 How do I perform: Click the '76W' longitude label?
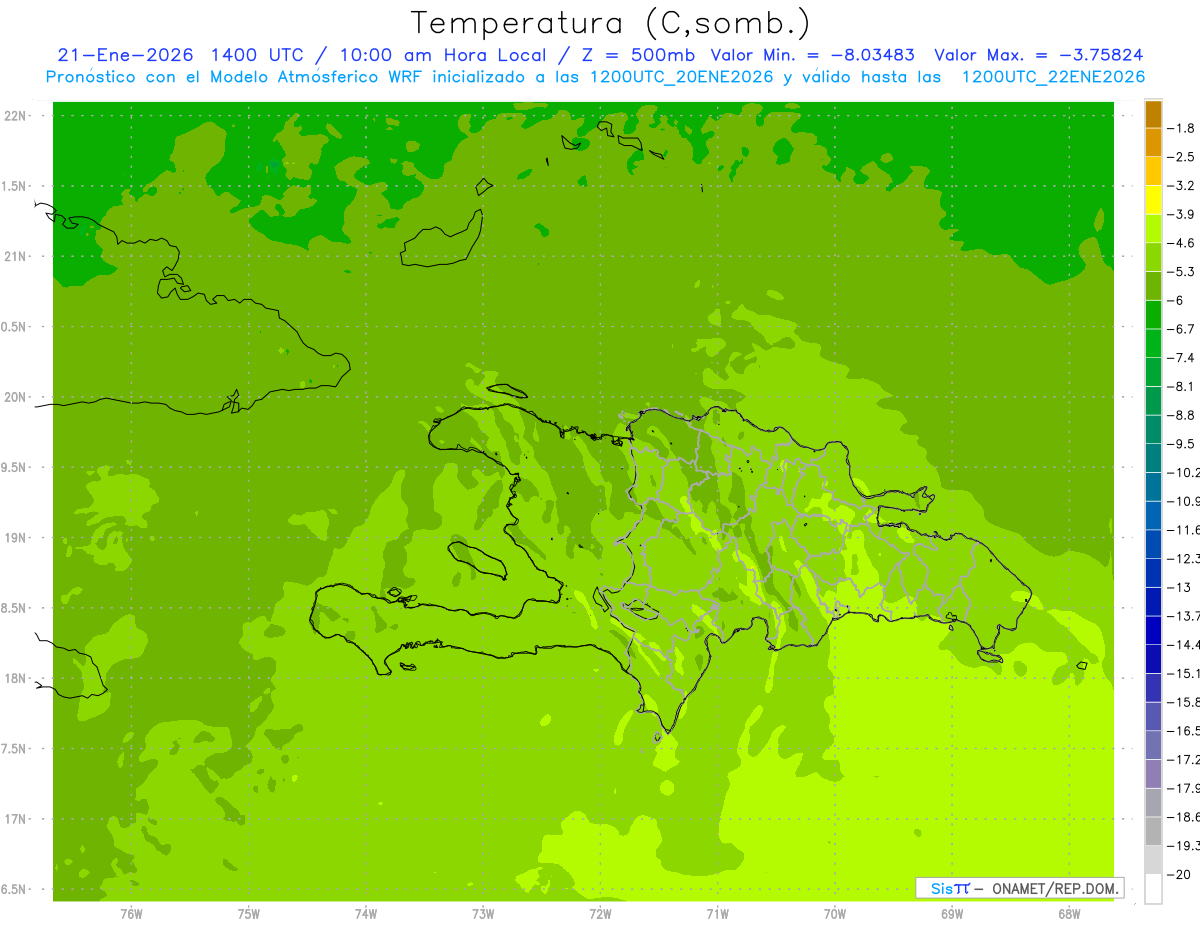coord(131,914)
